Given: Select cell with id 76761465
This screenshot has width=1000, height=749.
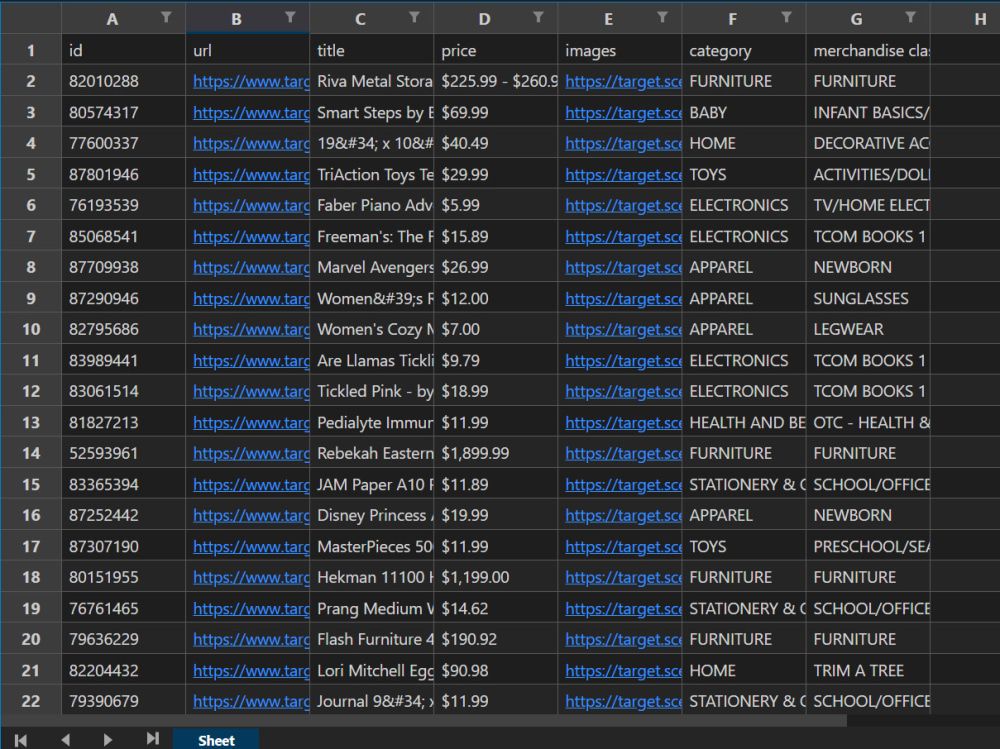Looking at the screenshot, I should click(x=124, y=609).
